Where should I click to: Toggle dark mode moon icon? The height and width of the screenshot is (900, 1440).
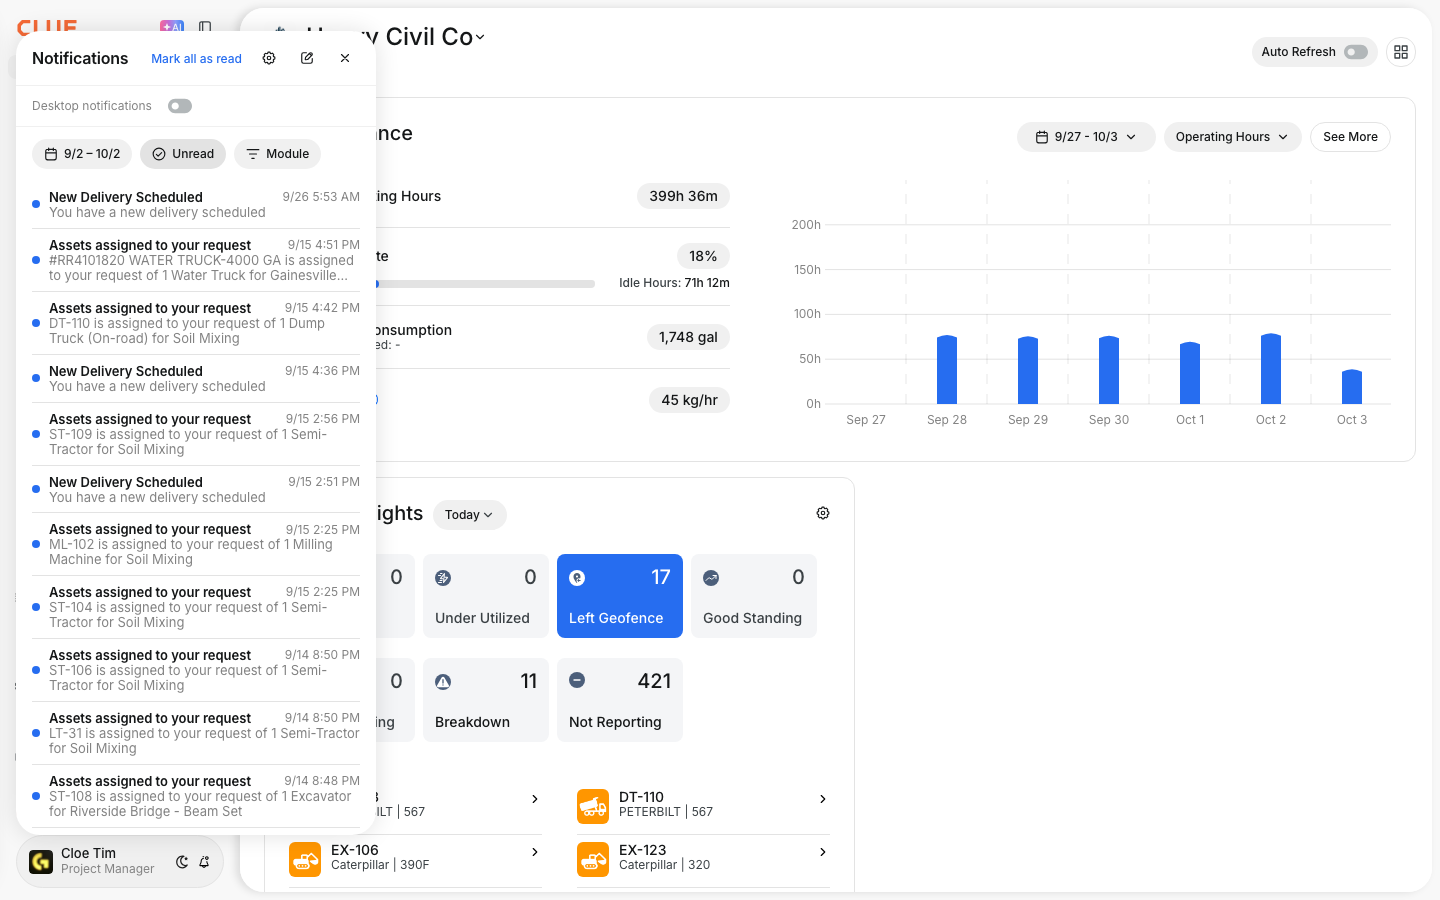[182, 862]
